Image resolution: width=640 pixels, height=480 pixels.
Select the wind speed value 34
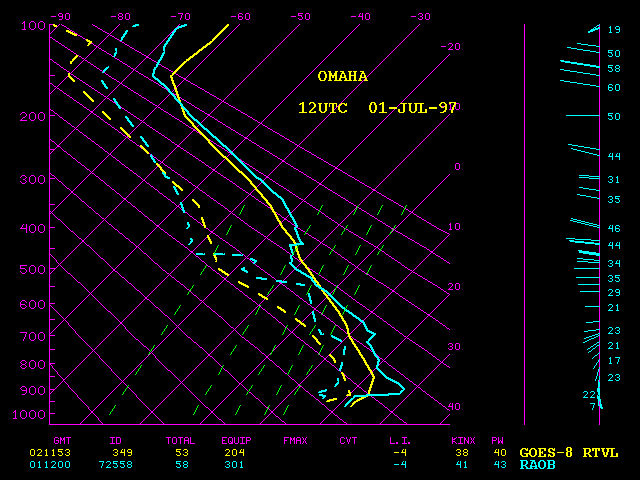pos(614,263)
